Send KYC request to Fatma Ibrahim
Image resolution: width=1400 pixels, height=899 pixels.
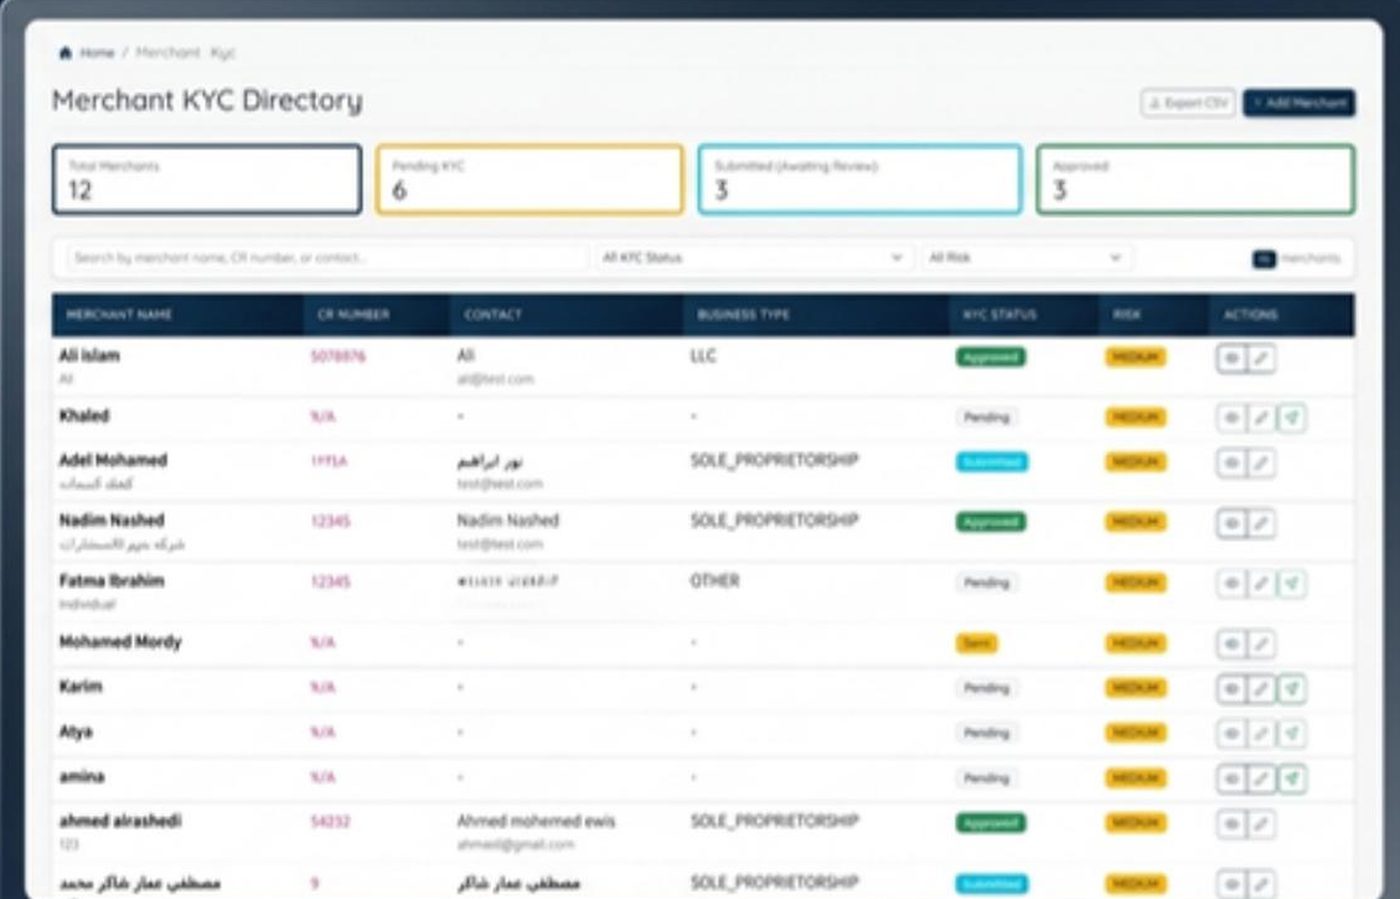[x=1292, y=583]
